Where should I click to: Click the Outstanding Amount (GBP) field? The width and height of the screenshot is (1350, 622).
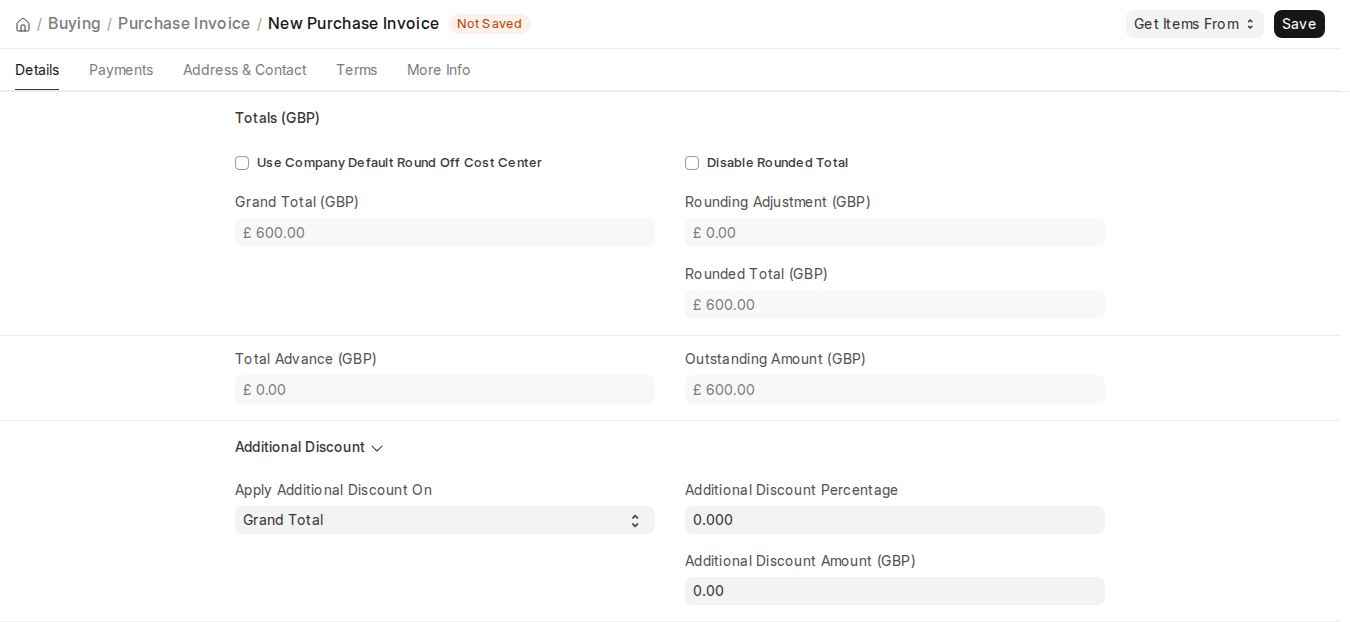click(x=895, y=390)
